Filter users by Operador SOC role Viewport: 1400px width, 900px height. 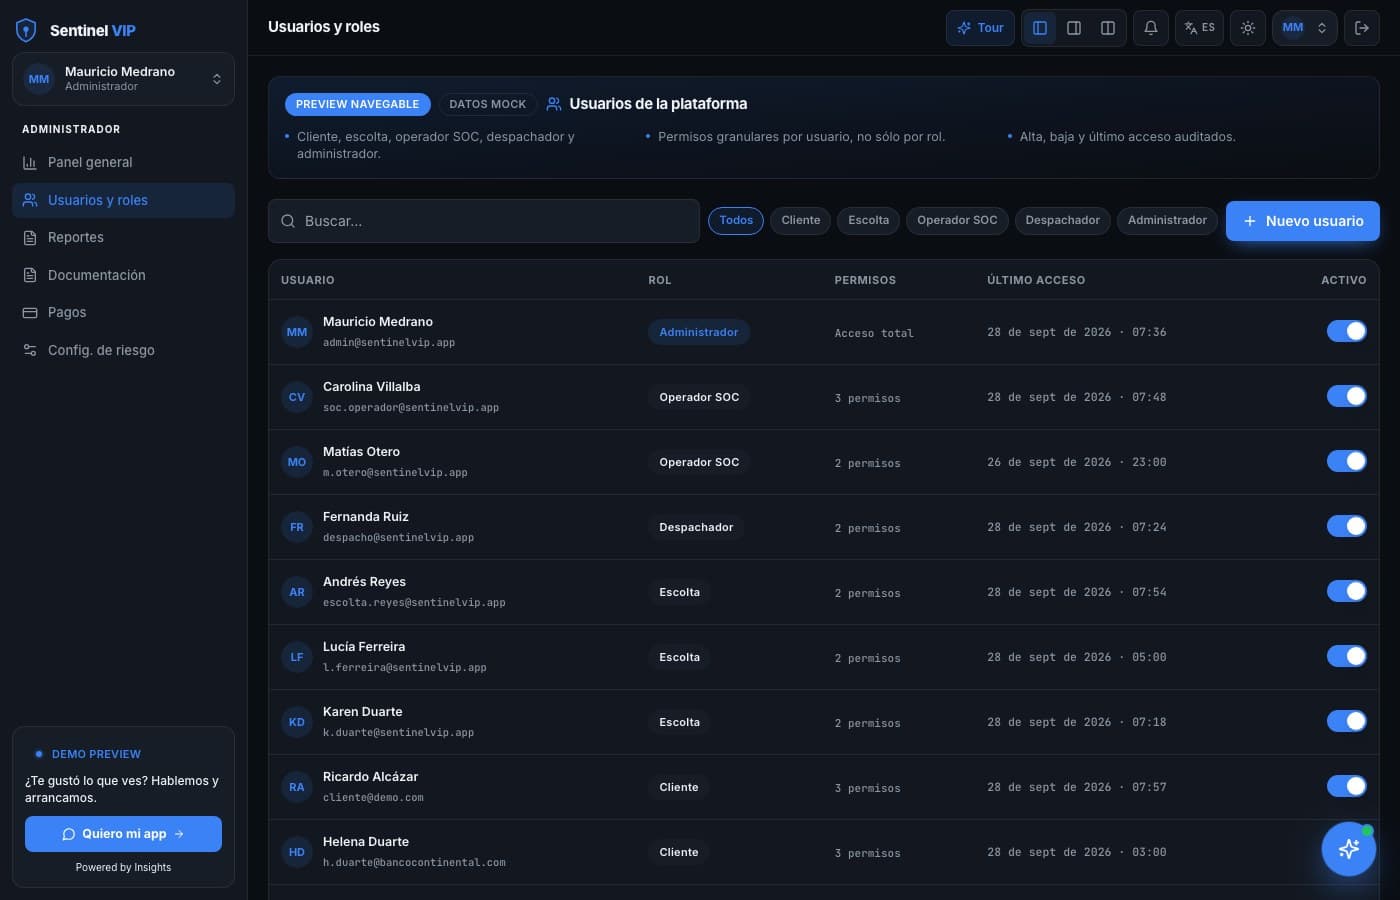(957, 220)
